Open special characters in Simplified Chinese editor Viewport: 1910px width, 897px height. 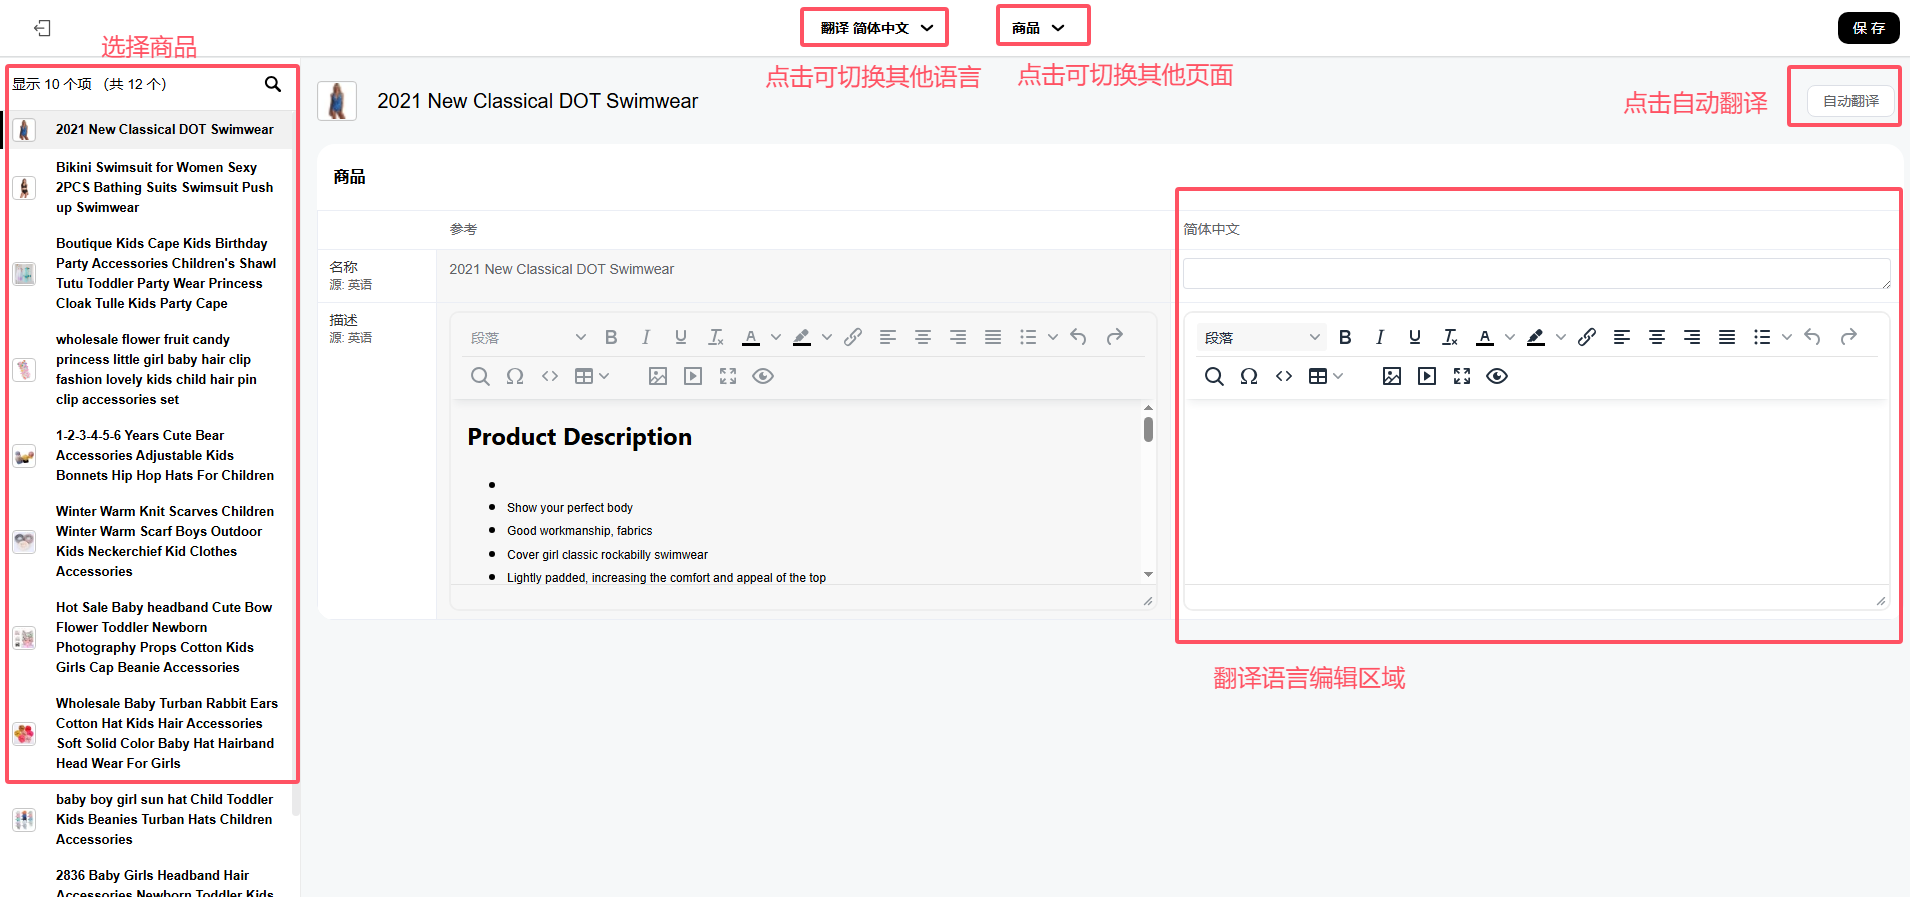tap(1249, 376)
